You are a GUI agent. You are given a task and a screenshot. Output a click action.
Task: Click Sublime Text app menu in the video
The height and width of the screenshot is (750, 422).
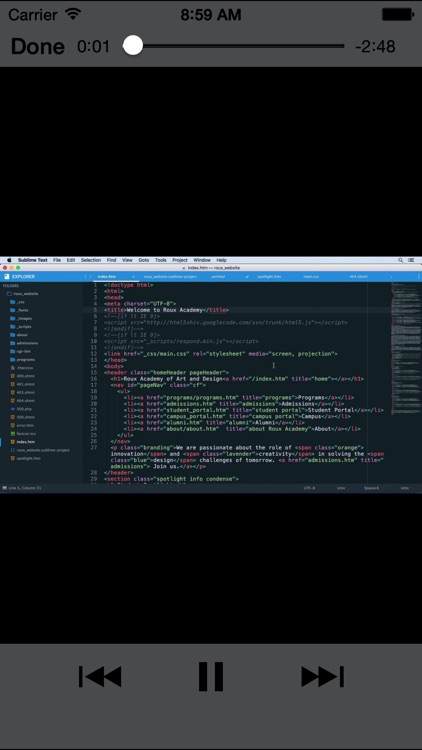[x=33, y=260]
